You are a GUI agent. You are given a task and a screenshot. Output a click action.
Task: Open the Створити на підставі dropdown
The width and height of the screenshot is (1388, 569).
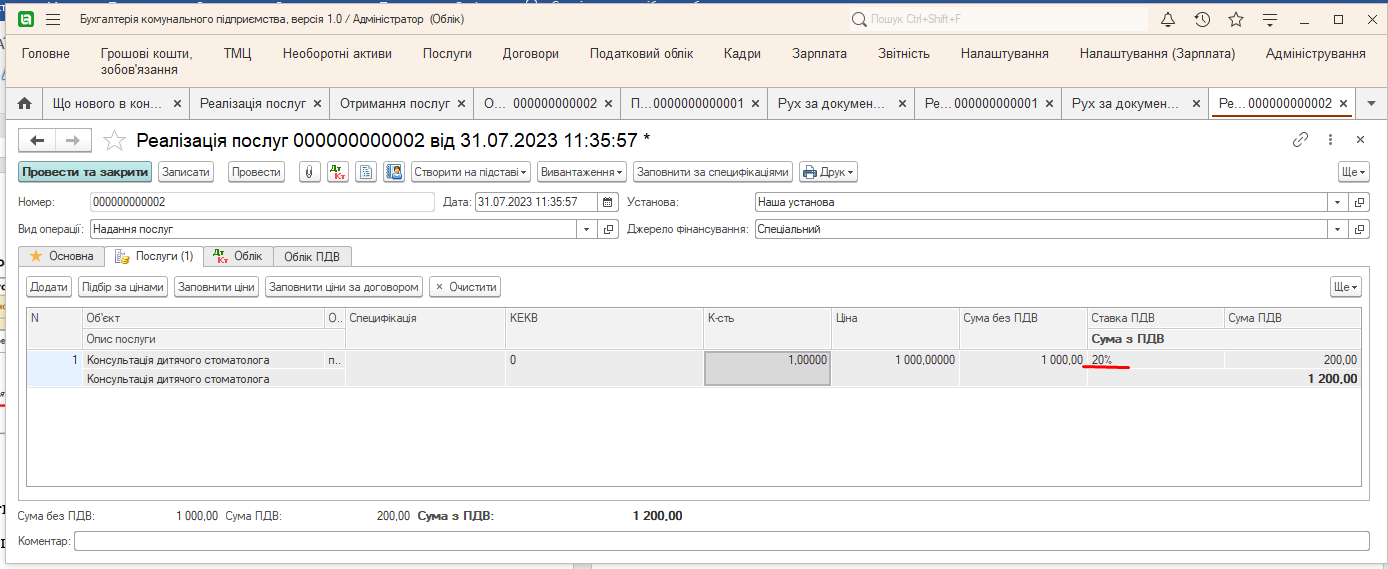coord(470,172)
